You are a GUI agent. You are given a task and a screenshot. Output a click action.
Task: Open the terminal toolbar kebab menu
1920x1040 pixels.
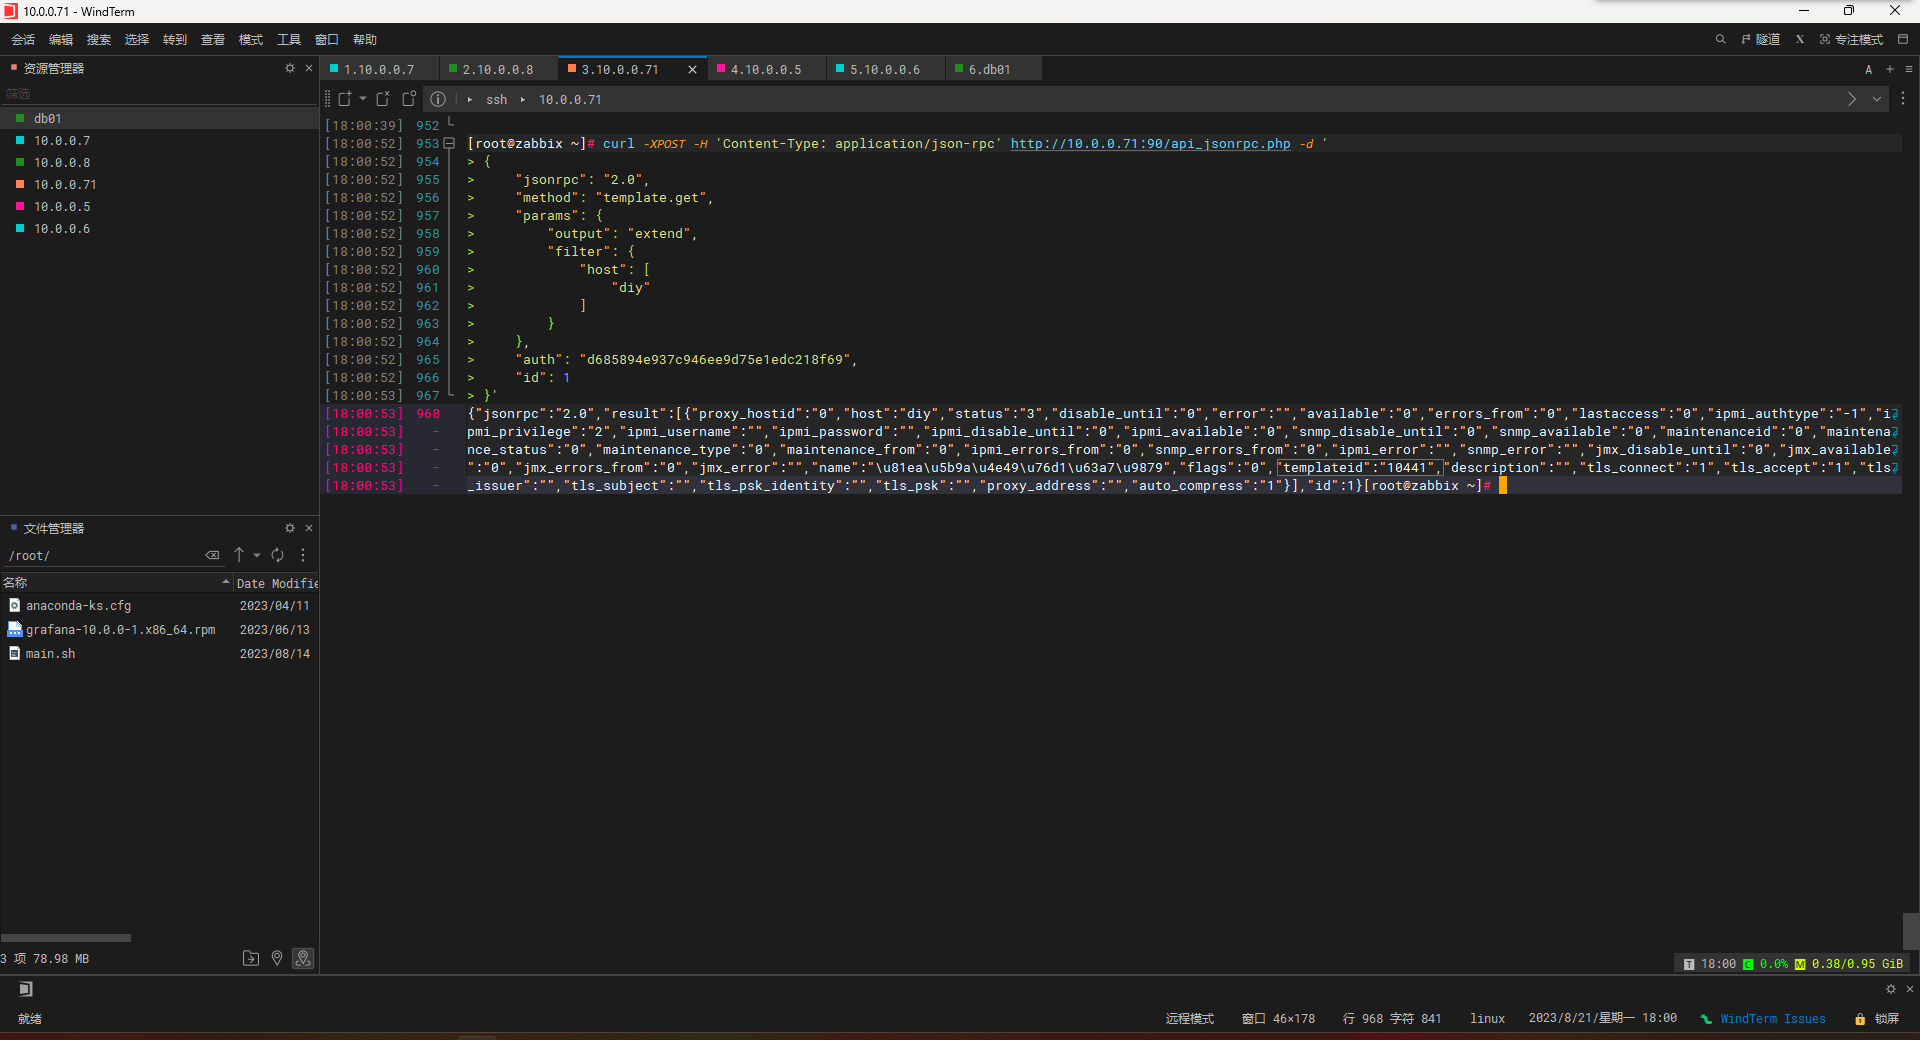click(1903, 99)
